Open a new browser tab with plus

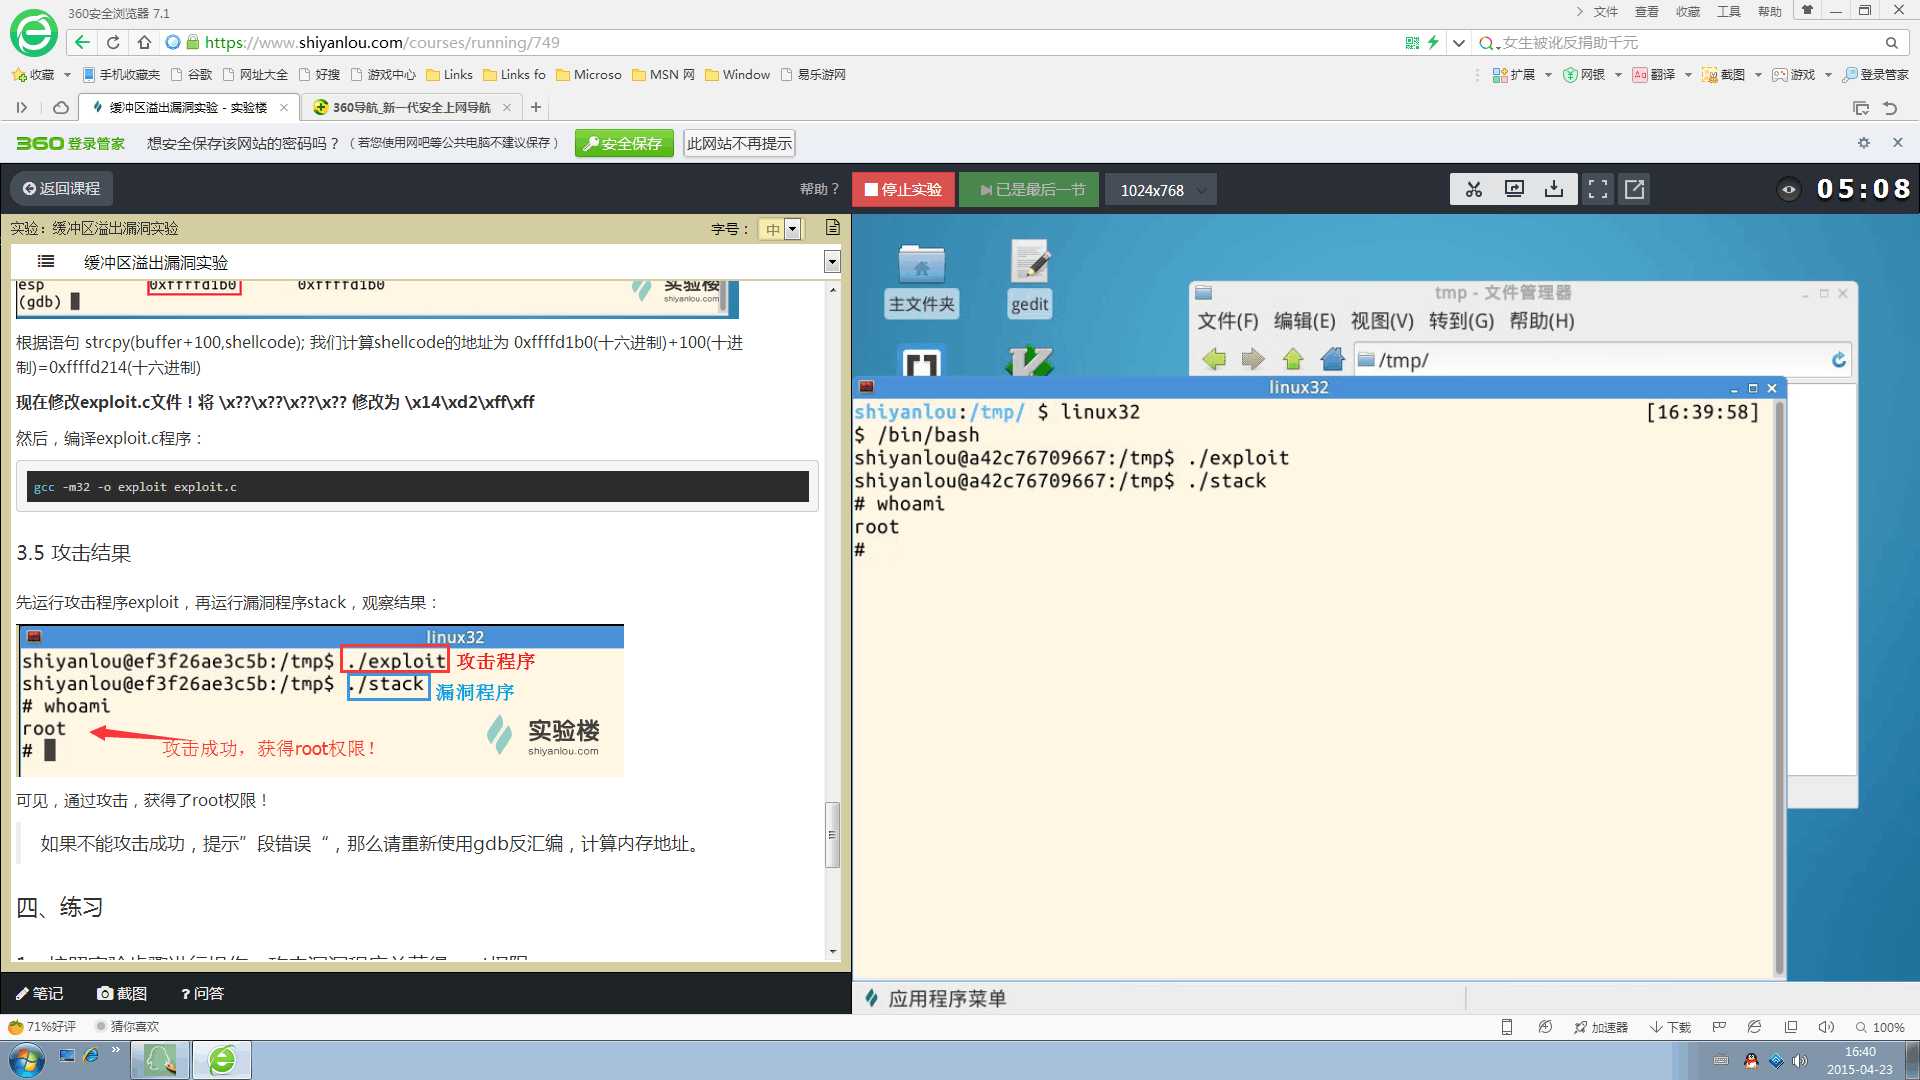[536, 107]
